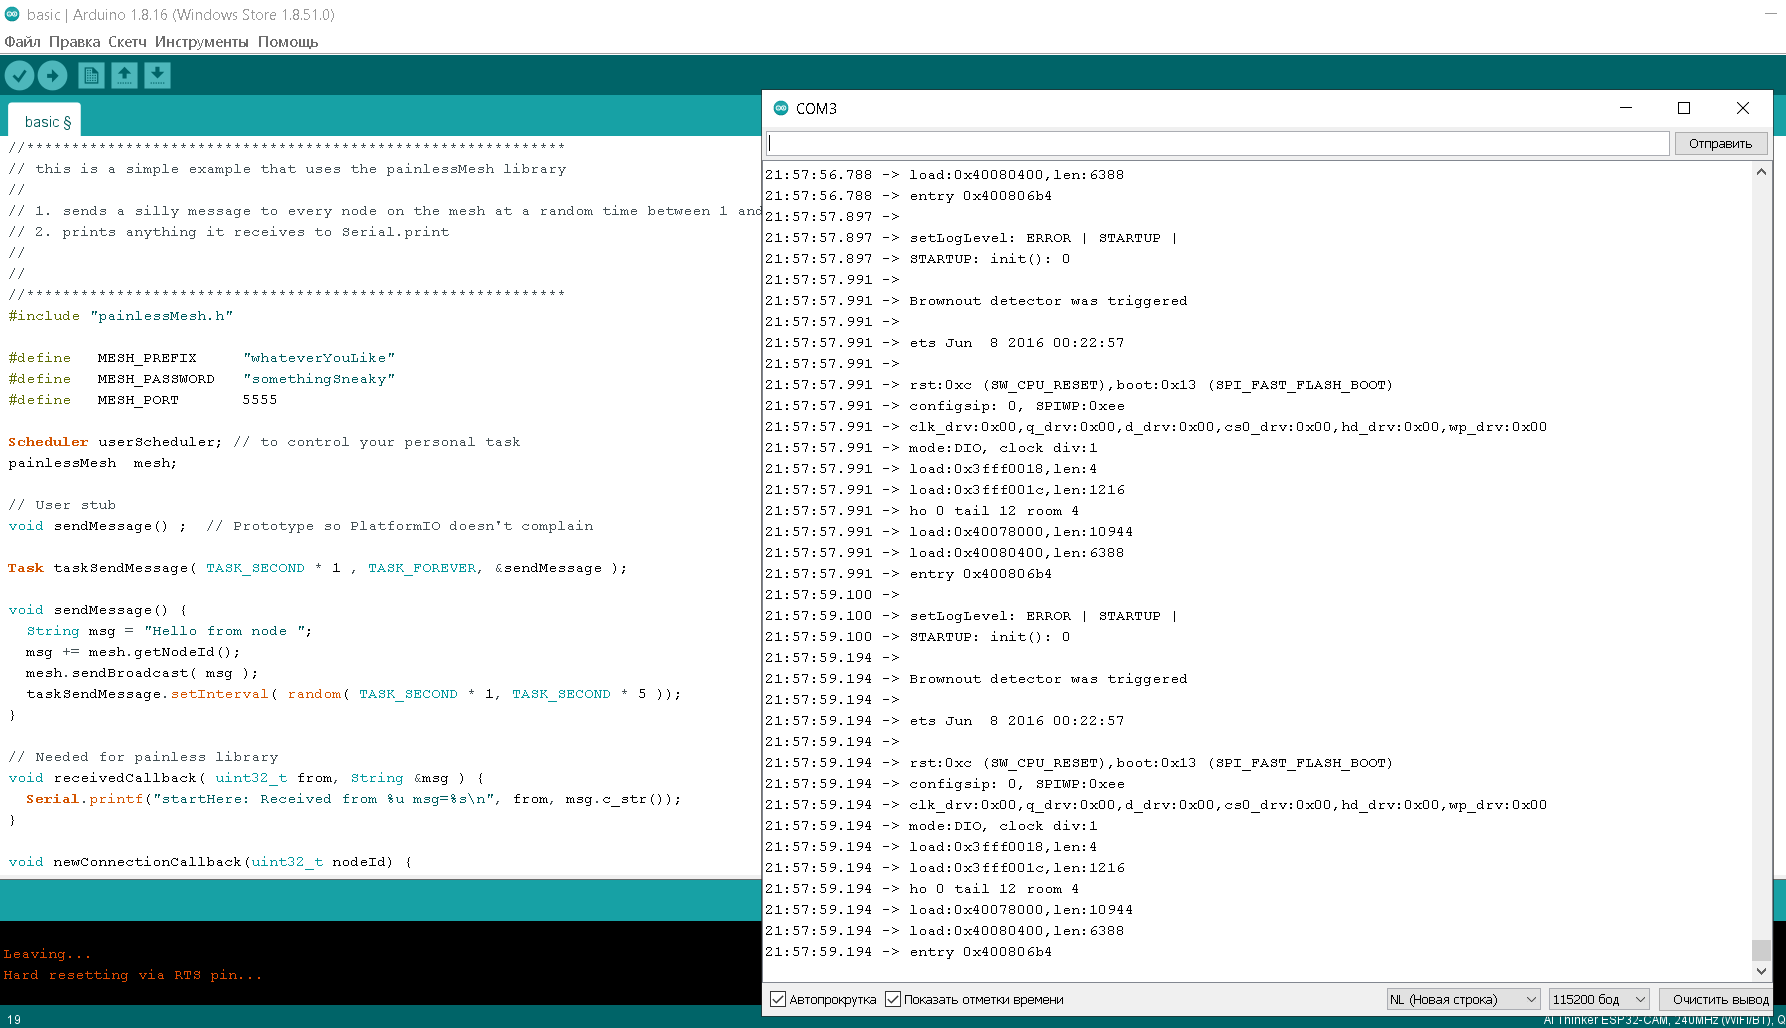Open the NL (Новая строка) line ending dropdown
This screenshot has width=1786, height=1028.
click(x=1463, y=999)
